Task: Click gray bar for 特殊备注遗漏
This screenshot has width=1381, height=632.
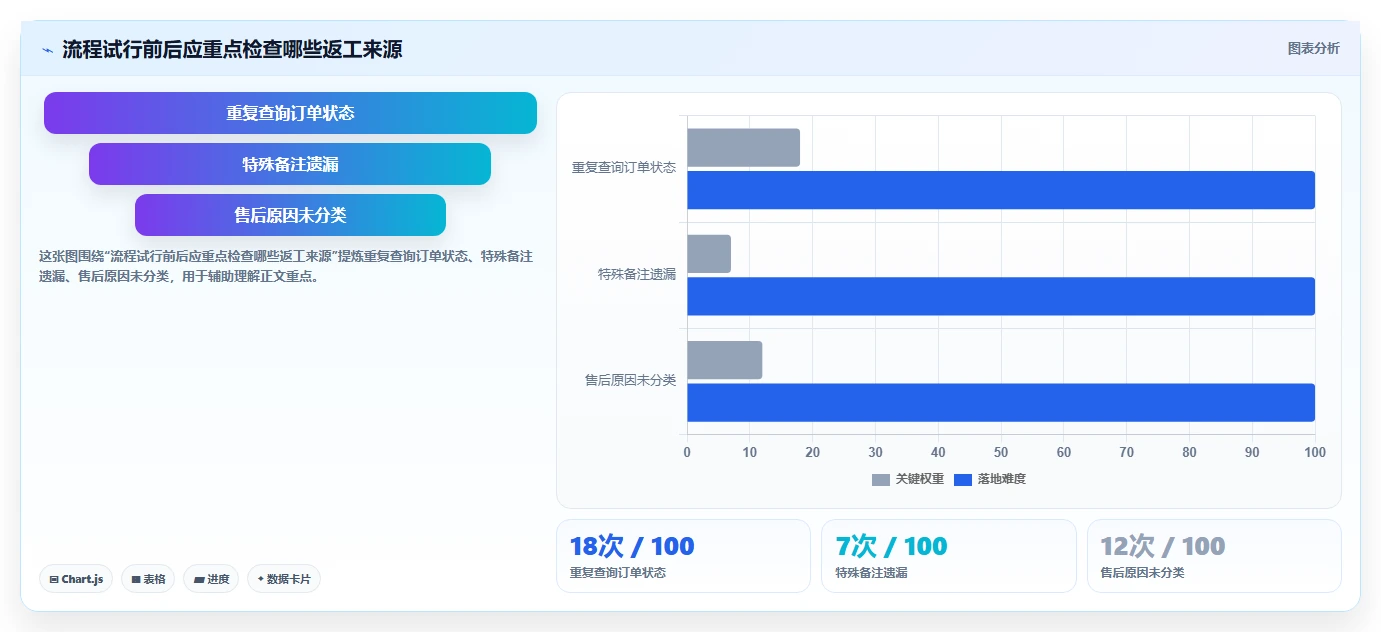Action: coord(709,254)
